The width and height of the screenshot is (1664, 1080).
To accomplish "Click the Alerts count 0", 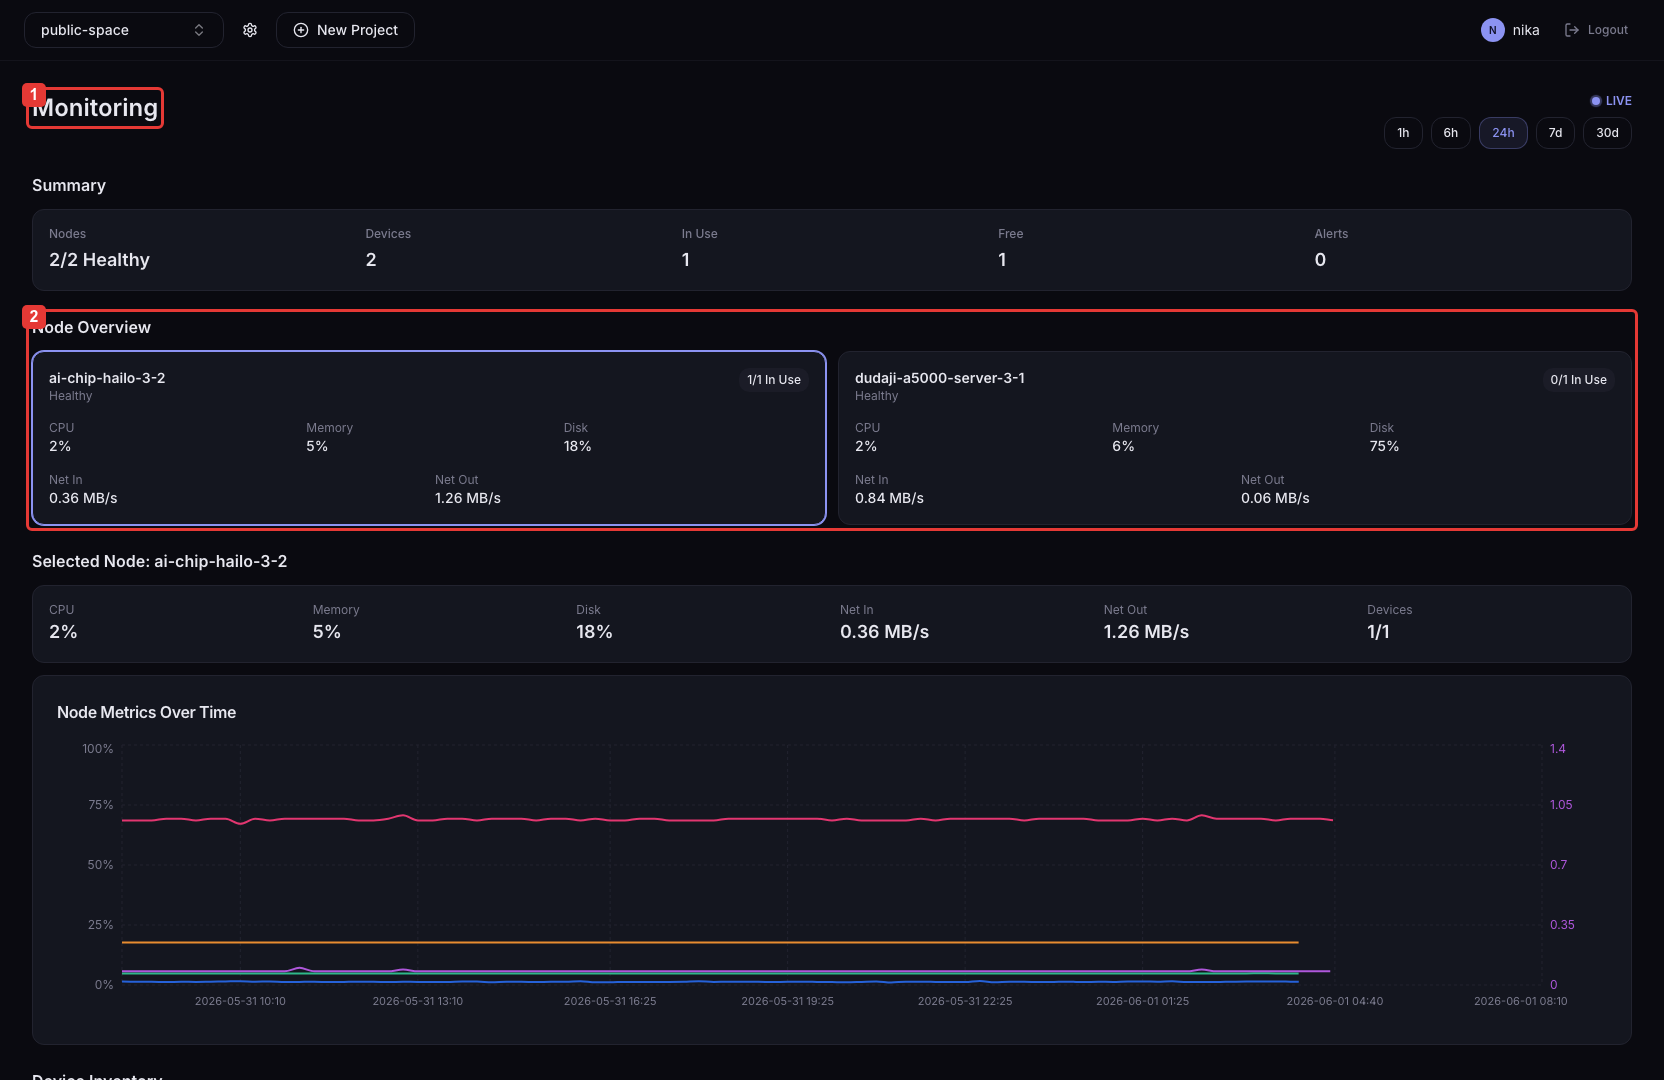I will tap(1320, 260).
